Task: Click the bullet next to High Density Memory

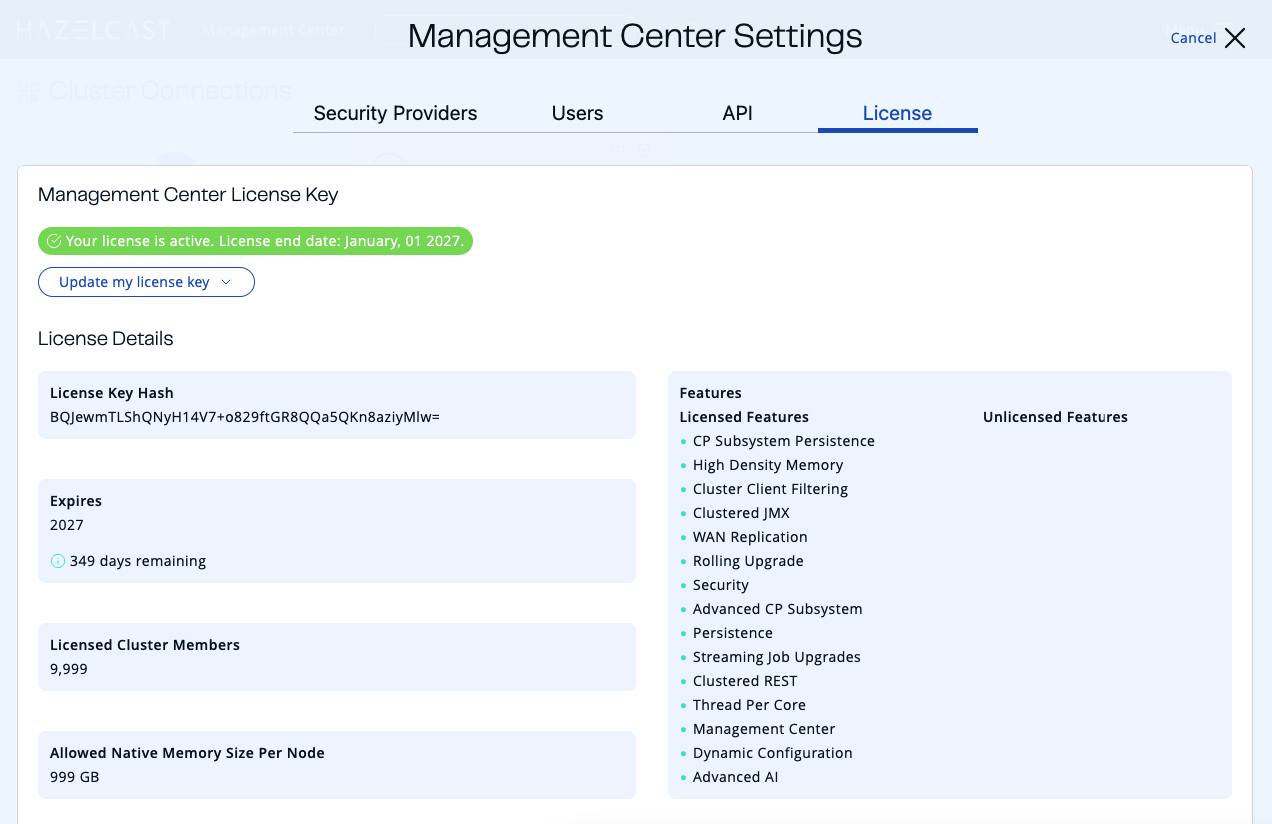Action: pos(683,465)
